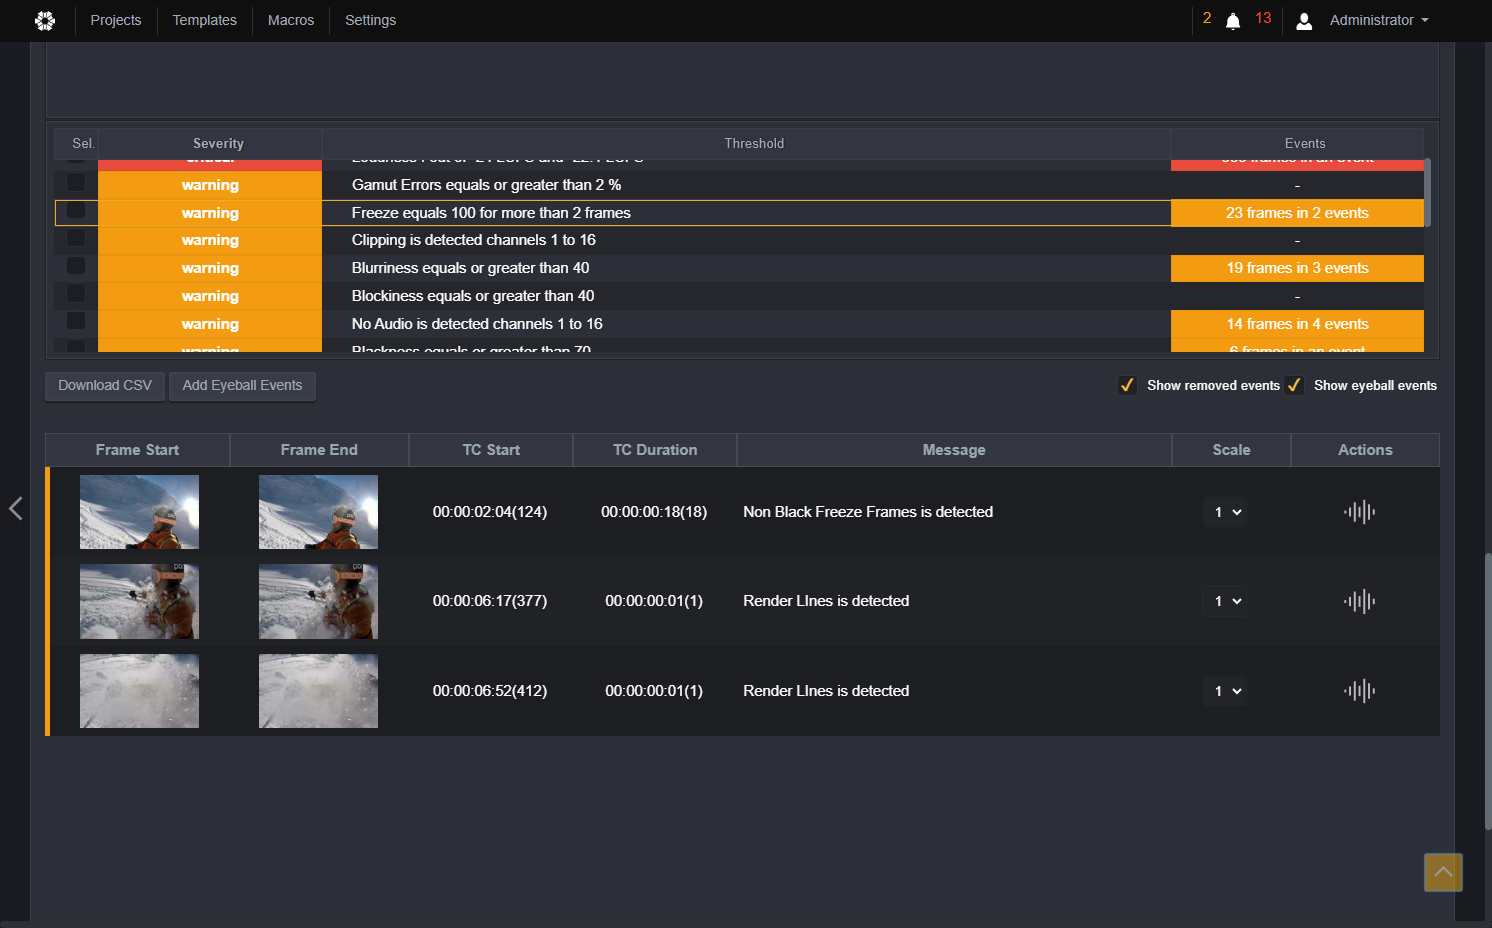Open the Projects menu
The width and height of the screenshot is (1492, 928).
tap(116, 20)
